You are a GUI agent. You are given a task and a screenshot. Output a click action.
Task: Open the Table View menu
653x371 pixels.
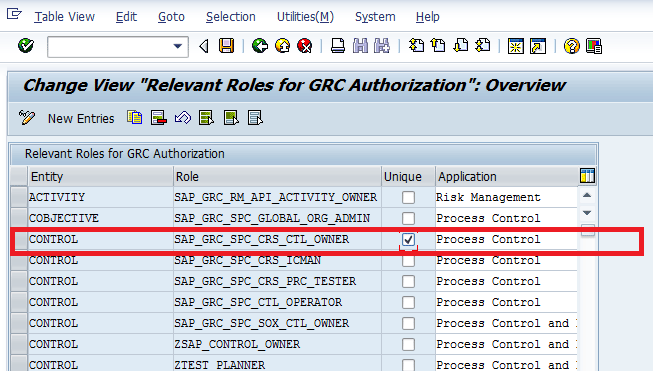pos(65,17)
